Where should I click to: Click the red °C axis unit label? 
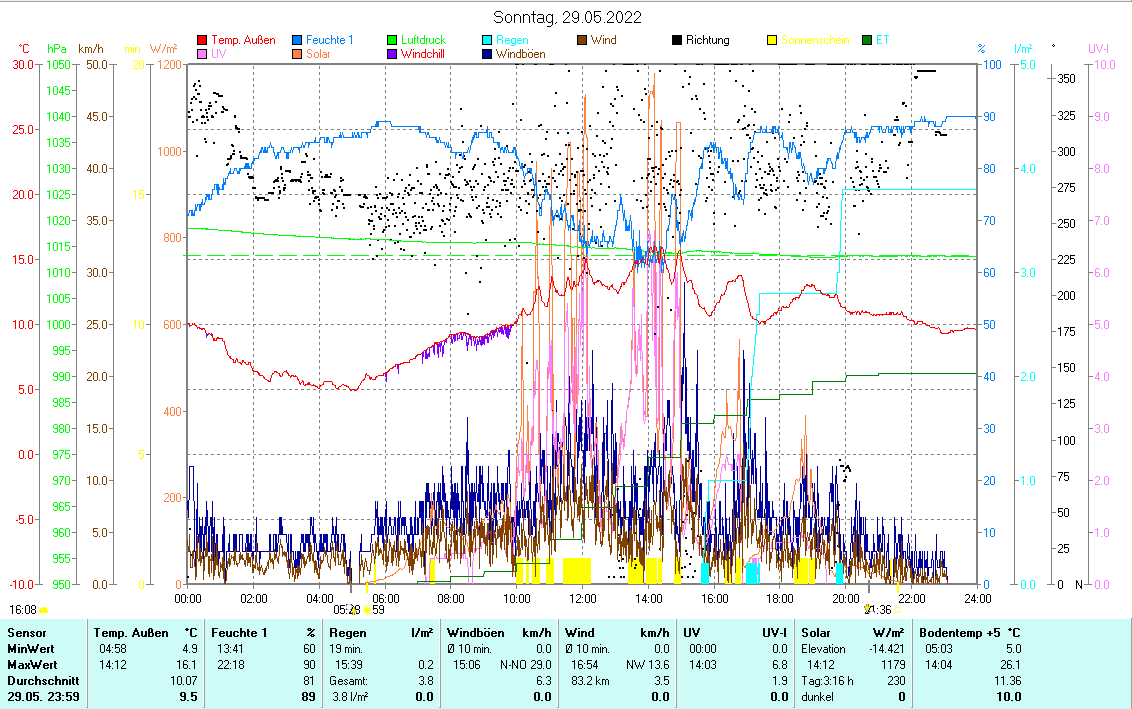(24, 49)
